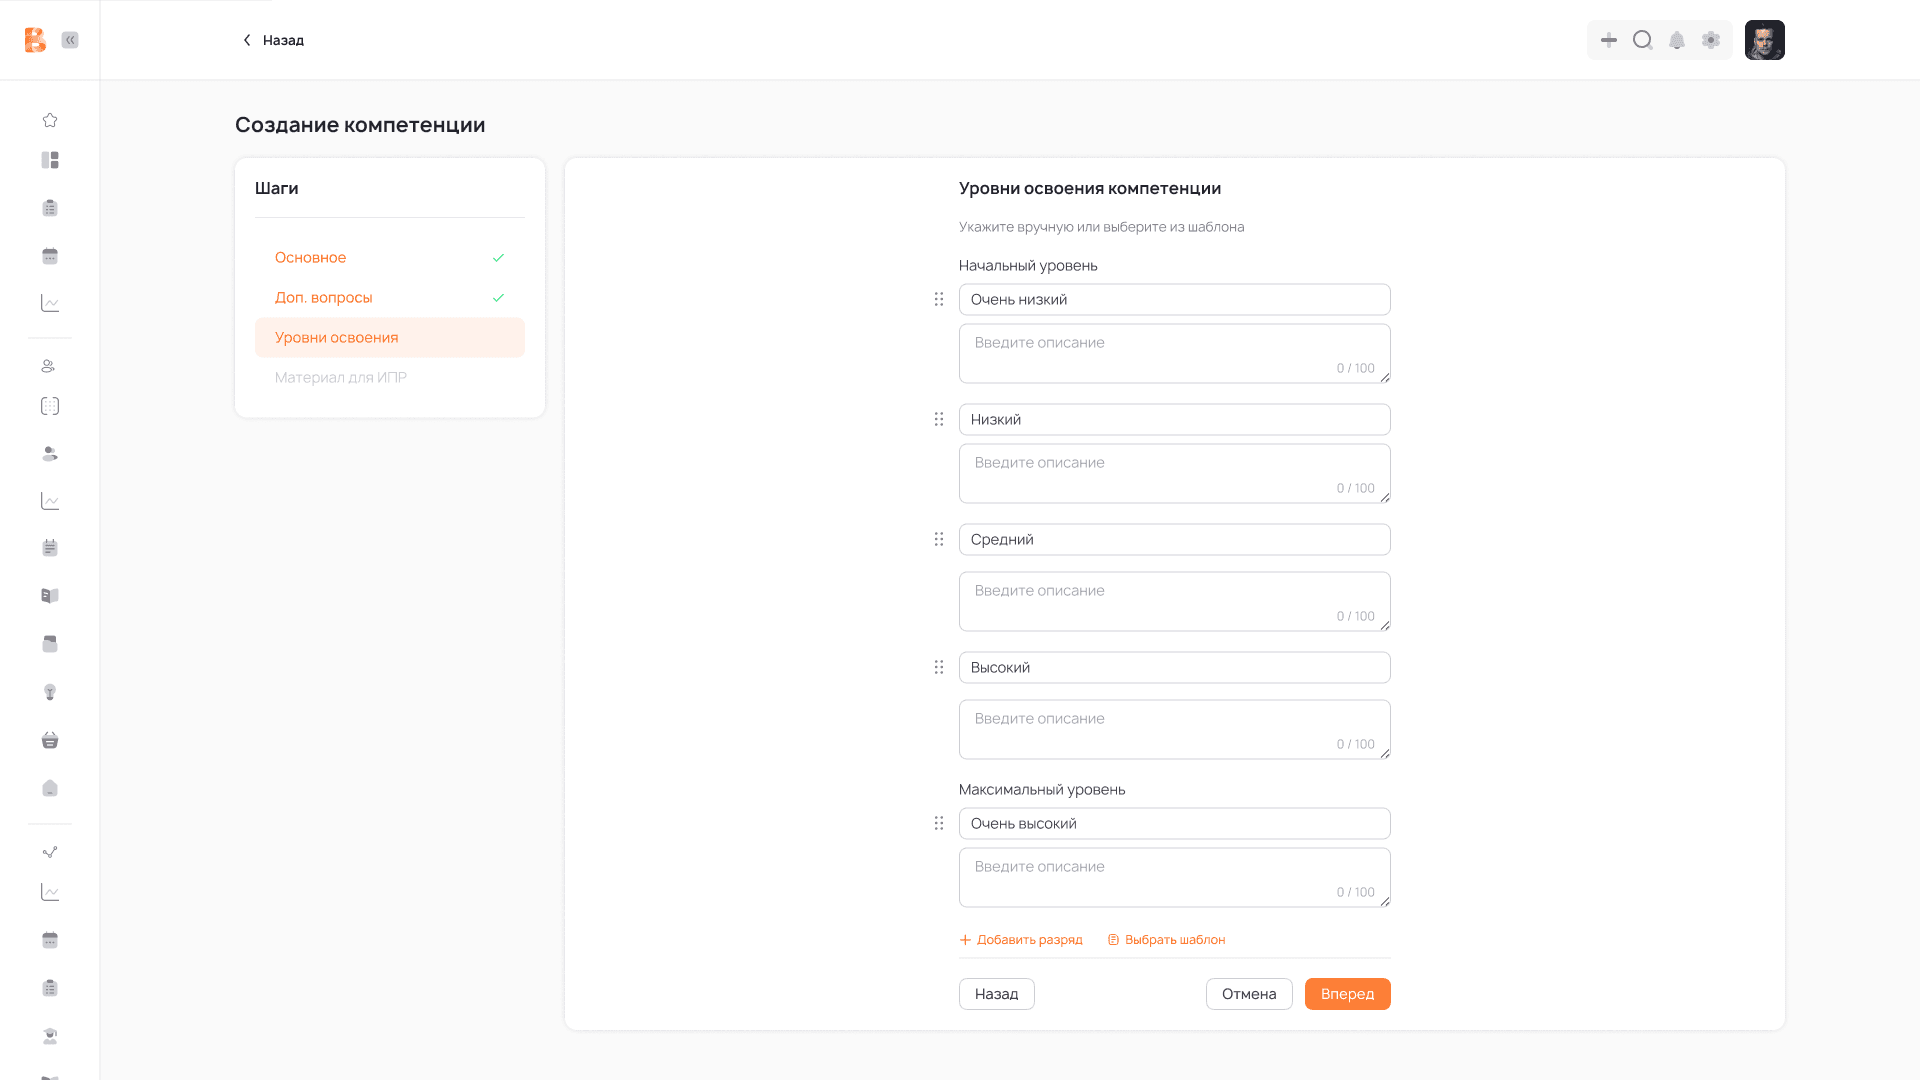Grab drag handle beside 'Очень низкий'
Image resolution: width=1920 pixels, height=1080 pixels.
(x=938, y=299)
